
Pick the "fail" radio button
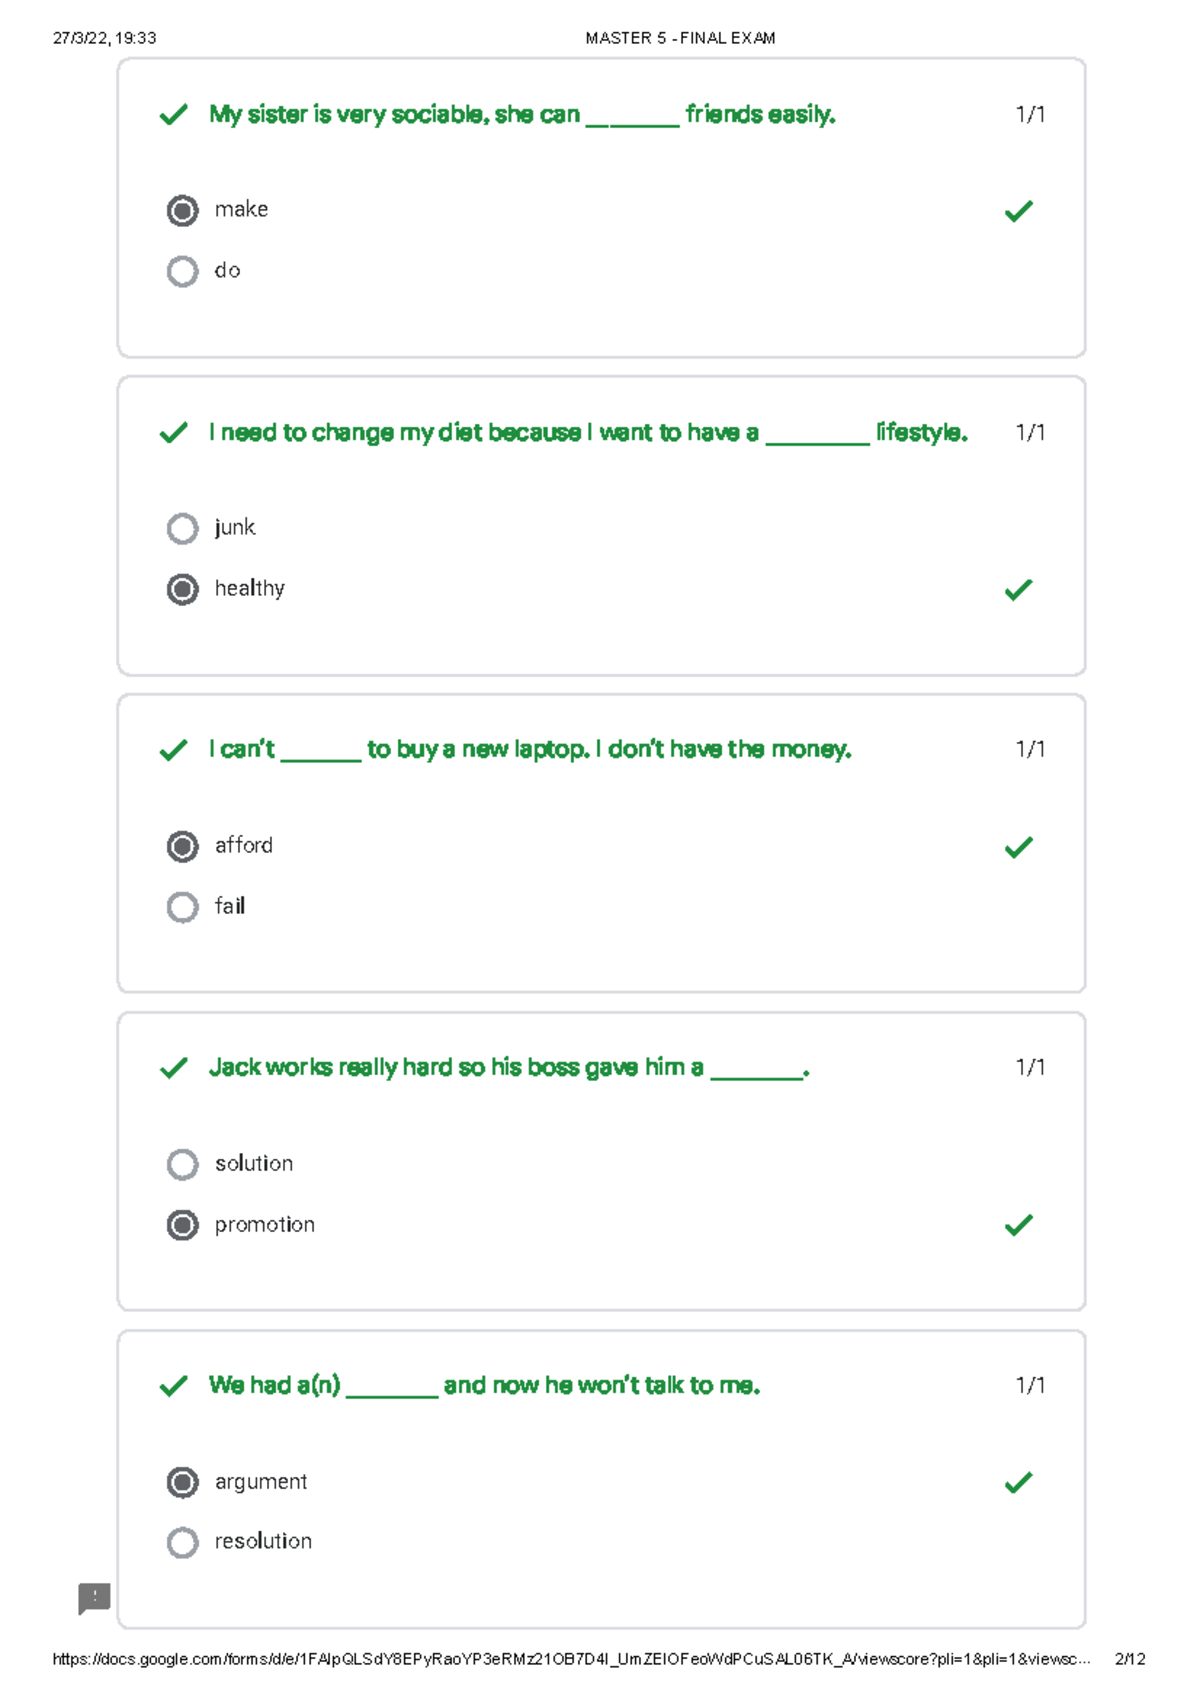tap(182, 907)
